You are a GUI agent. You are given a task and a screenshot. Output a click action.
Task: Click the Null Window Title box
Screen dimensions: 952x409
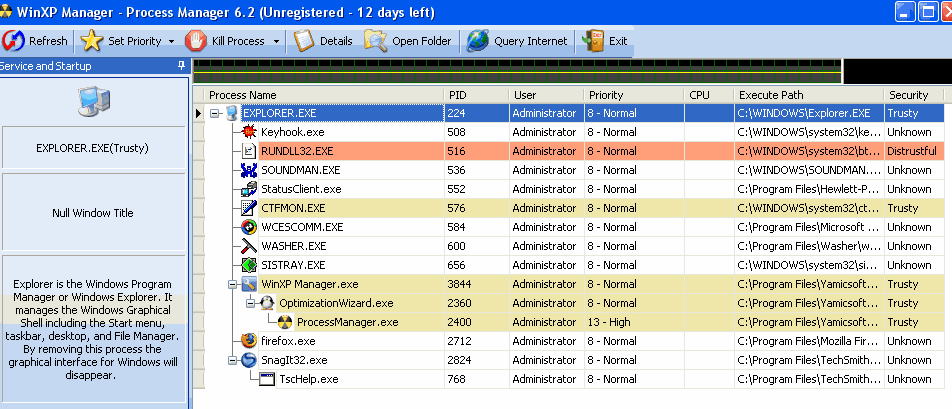pyautogui.click(x=94, y=212)
